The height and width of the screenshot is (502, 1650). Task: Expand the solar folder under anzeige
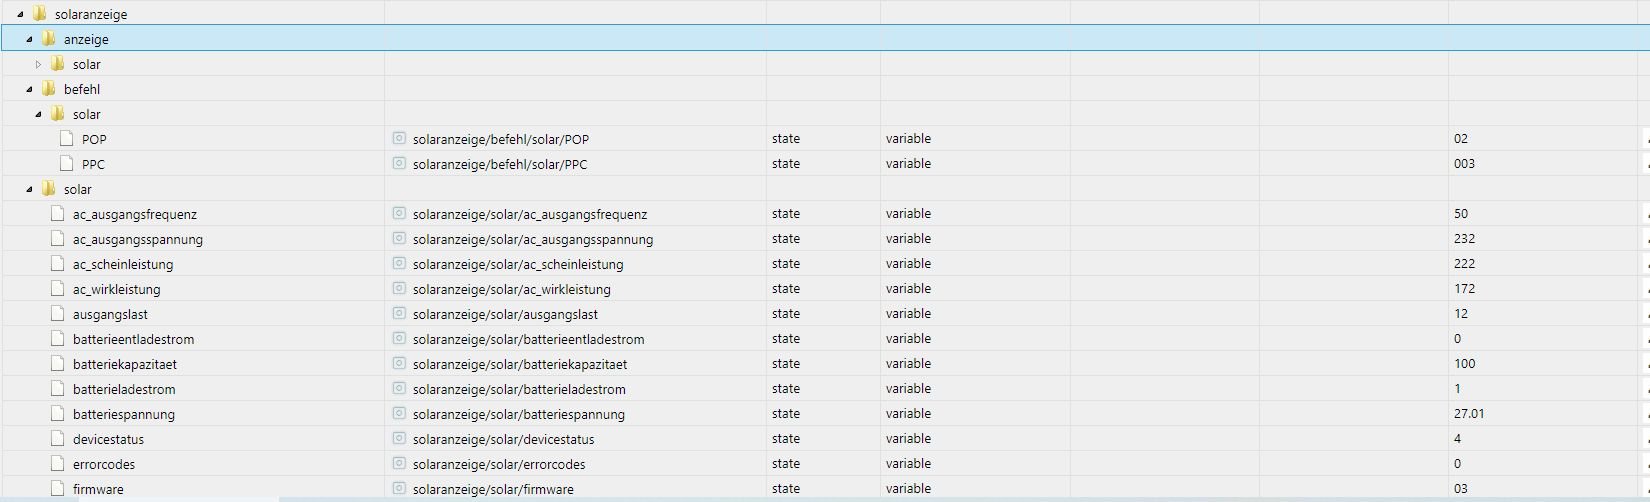coord(39,64)
